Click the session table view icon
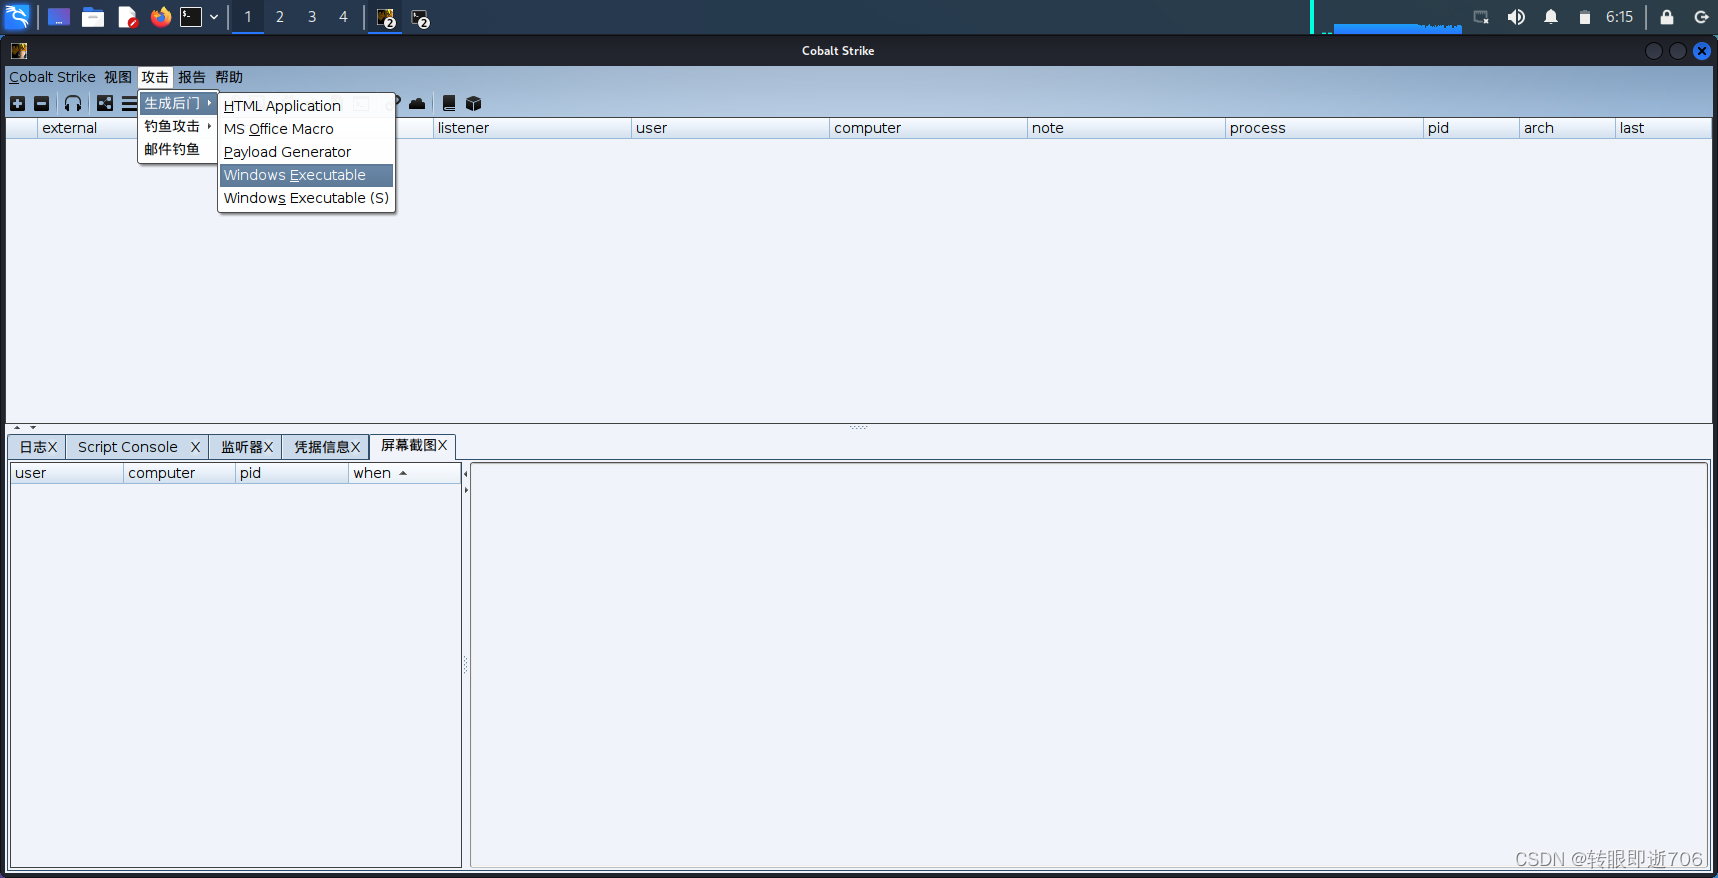The width and height of the screenshot is (1718, 878). pos(129,103)
